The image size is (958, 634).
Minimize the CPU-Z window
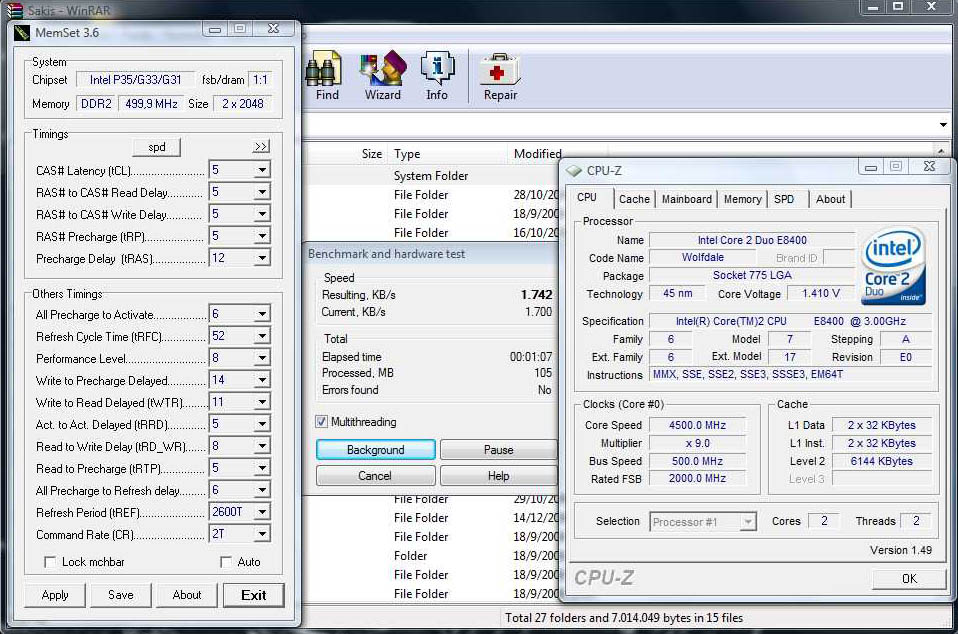(x=871, y=167)
